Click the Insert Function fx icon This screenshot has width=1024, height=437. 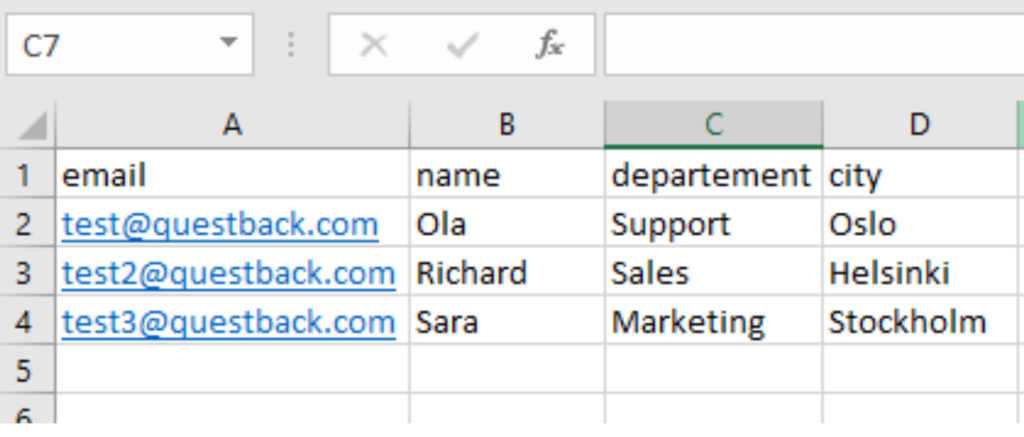pos(550,45)
